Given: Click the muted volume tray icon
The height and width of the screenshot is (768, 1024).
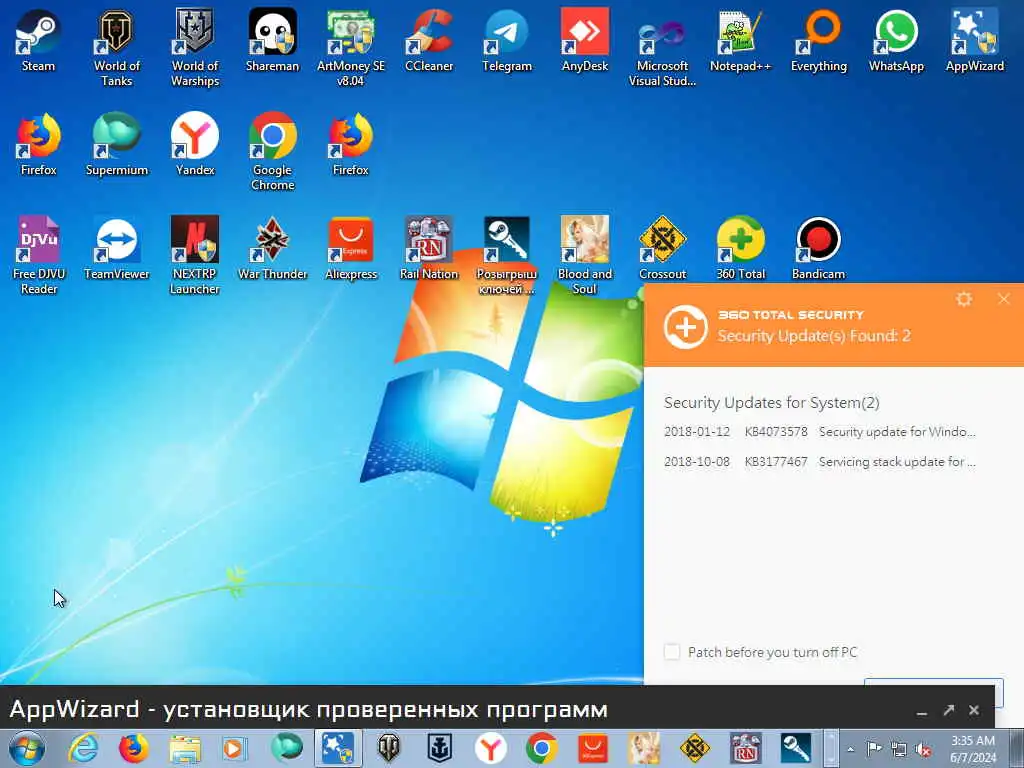Looking at the screenshot, I should coord(923,749).
